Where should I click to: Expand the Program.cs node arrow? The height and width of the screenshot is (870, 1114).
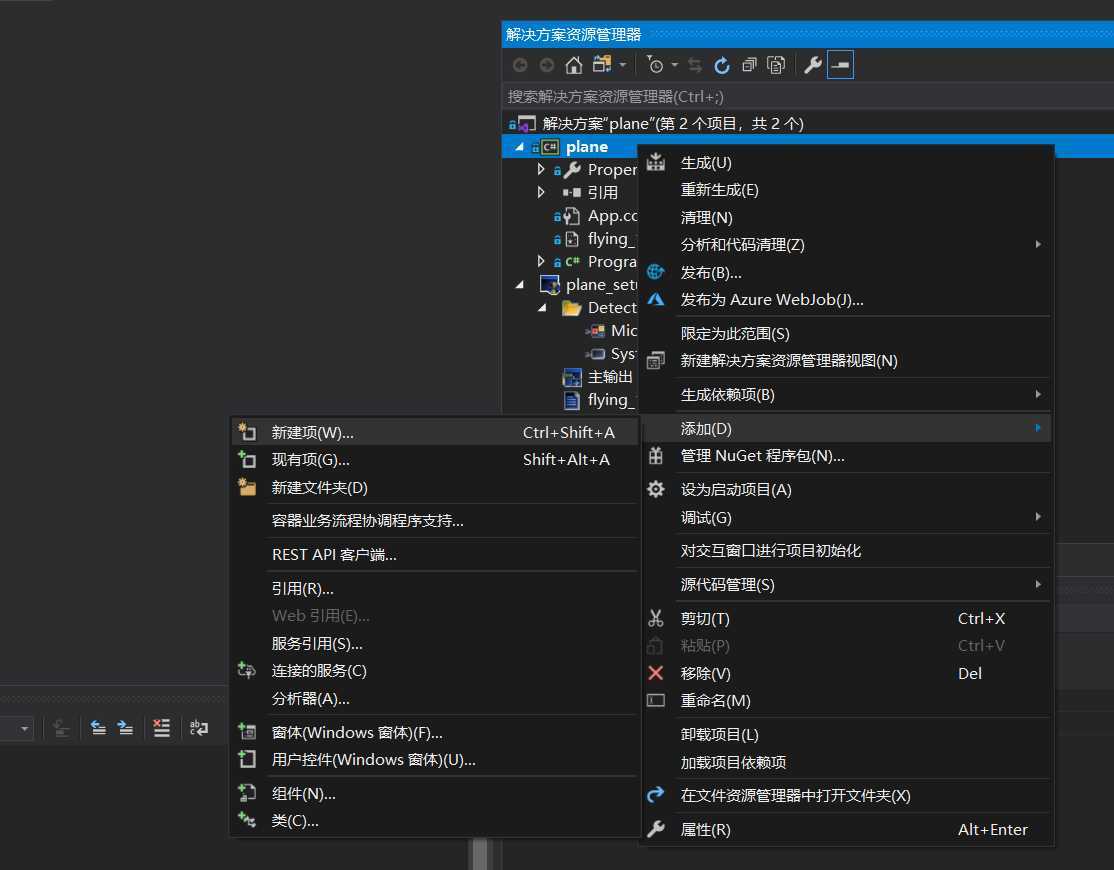541,261
